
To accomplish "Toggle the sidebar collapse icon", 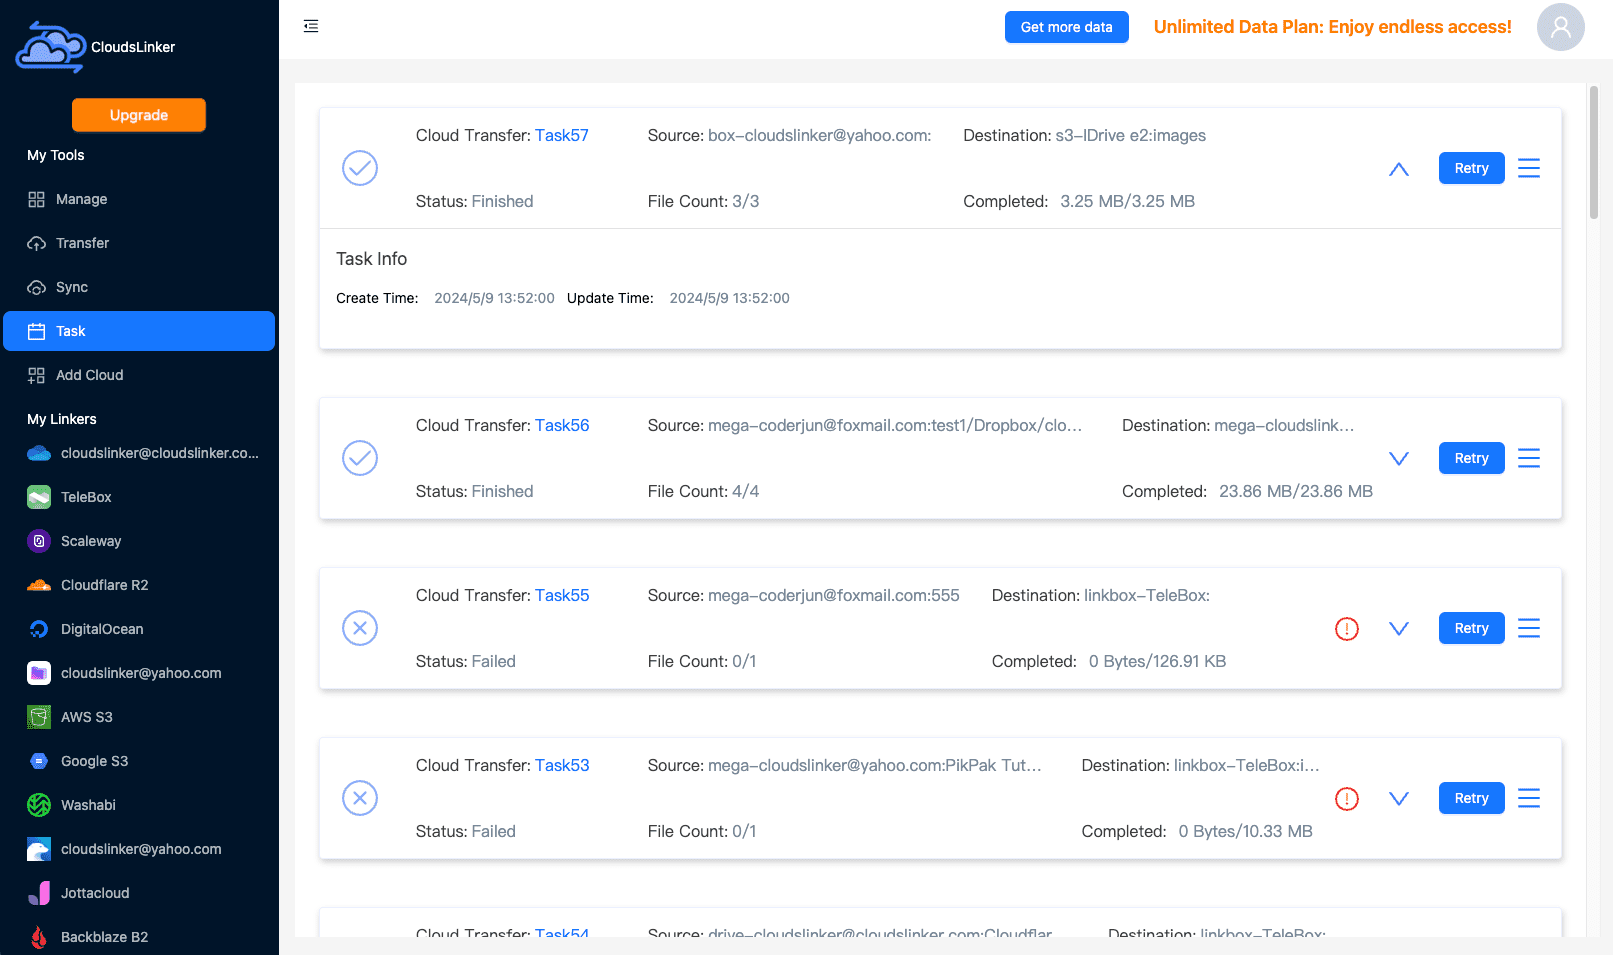I will point(311,26).
